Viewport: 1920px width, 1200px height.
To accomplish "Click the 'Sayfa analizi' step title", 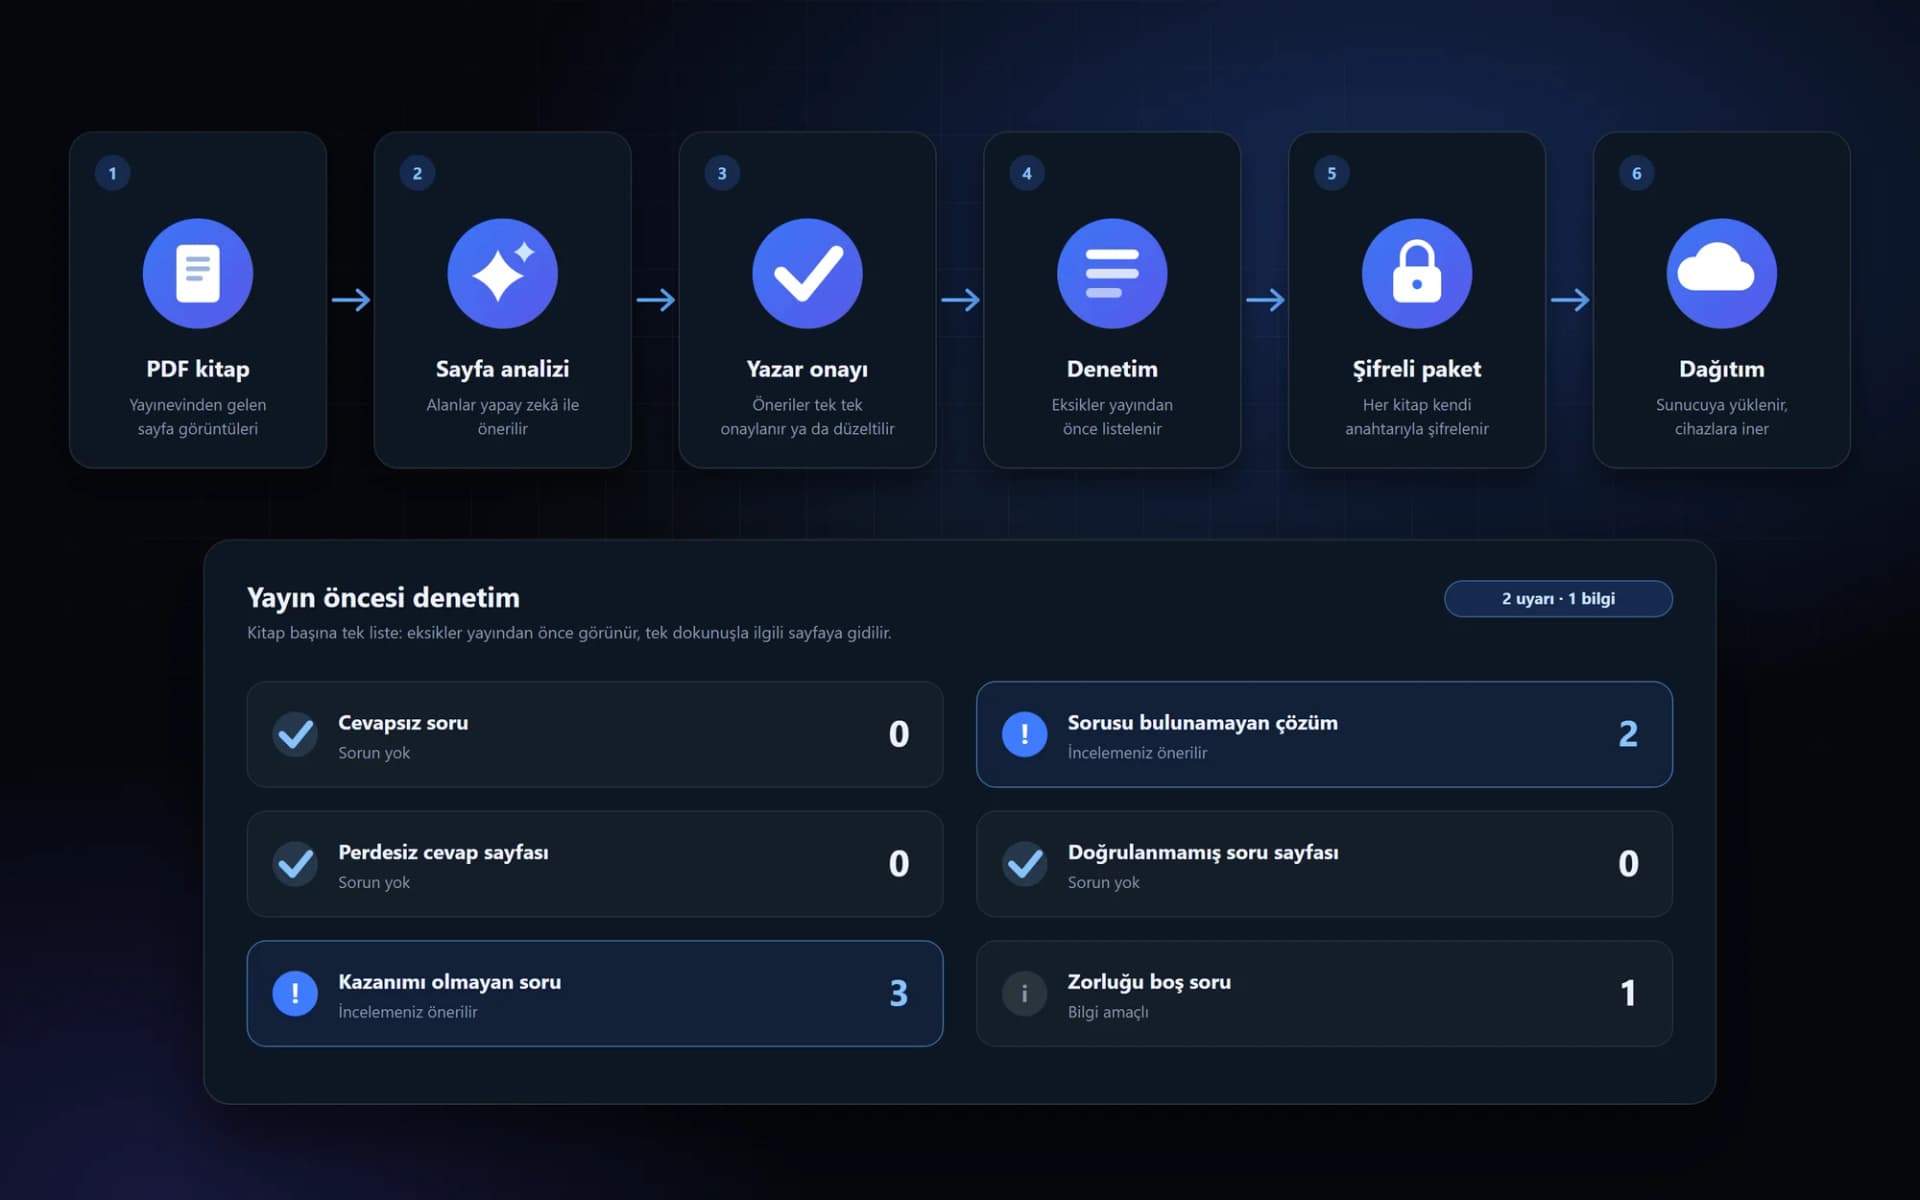I will (502, 369).
